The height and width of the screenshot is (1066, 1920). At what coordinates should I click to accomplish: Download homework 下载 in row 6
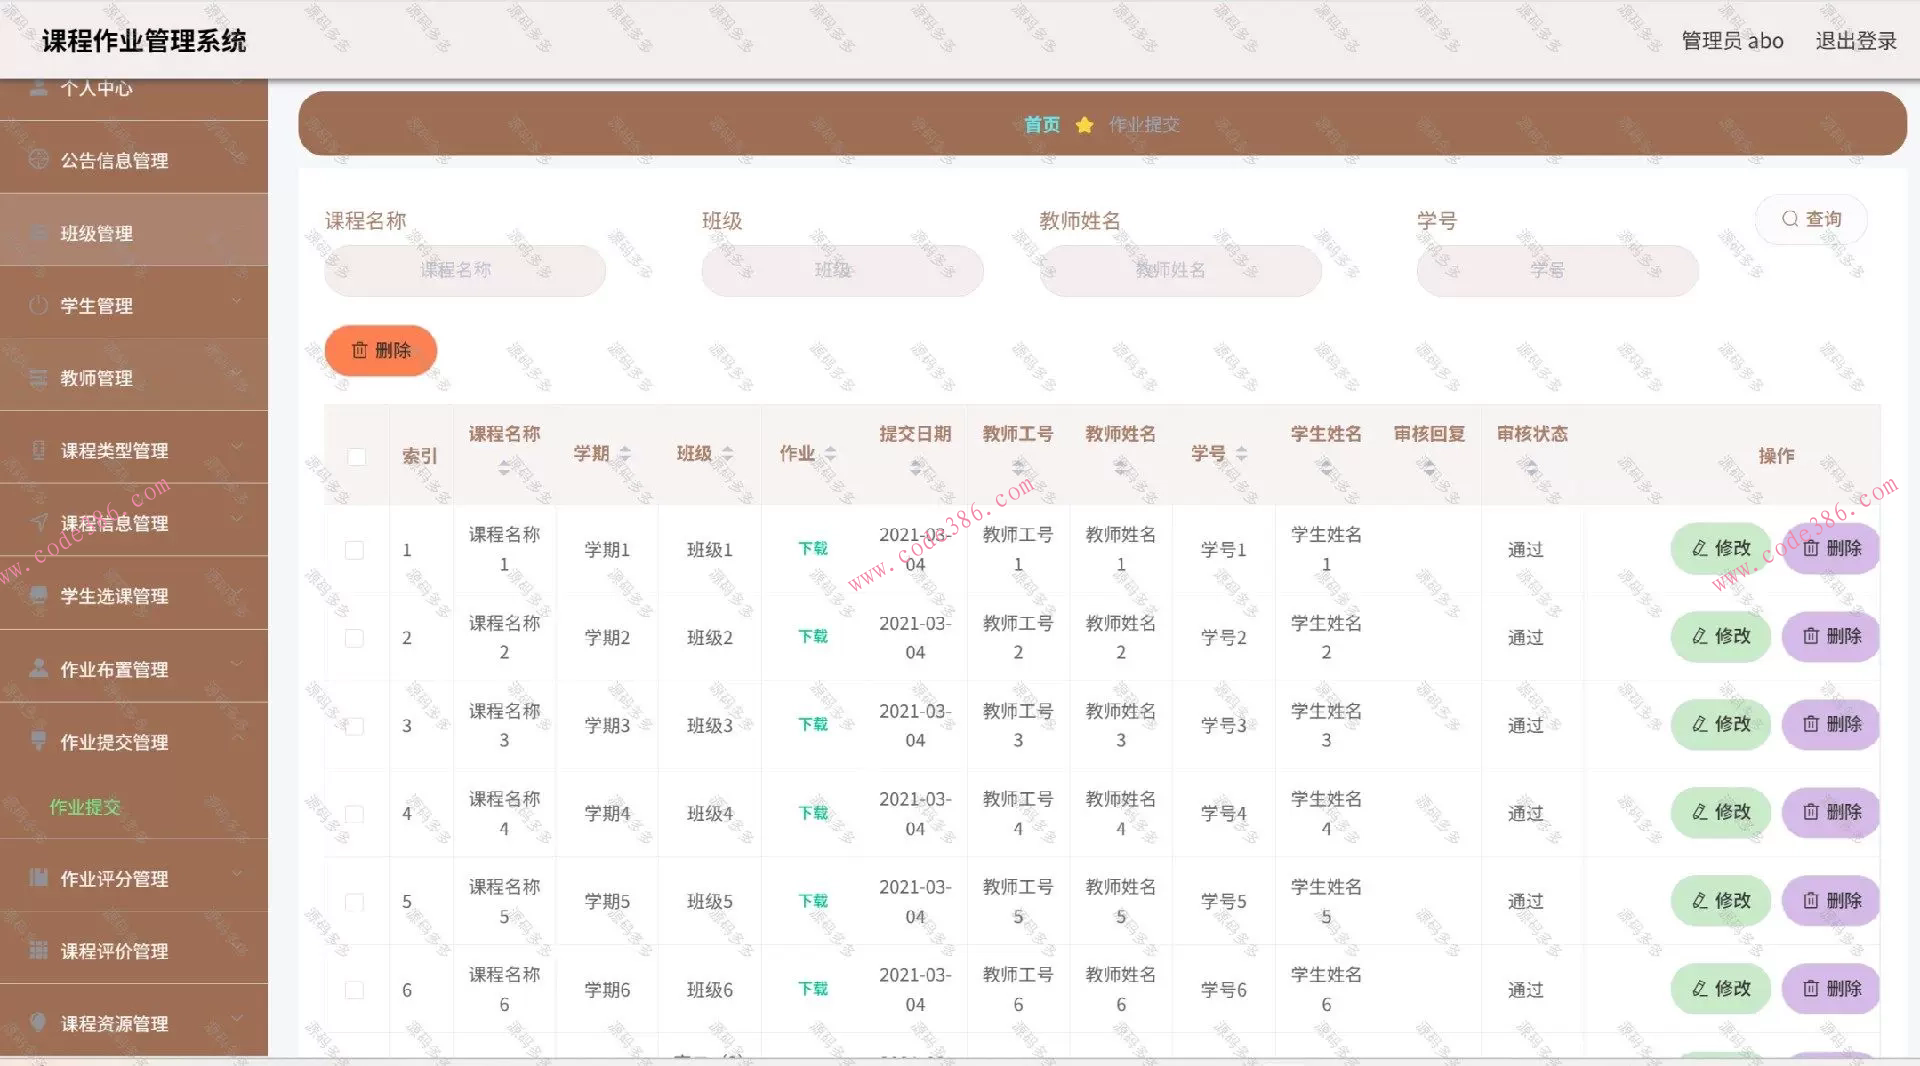[x=813, y=988]
